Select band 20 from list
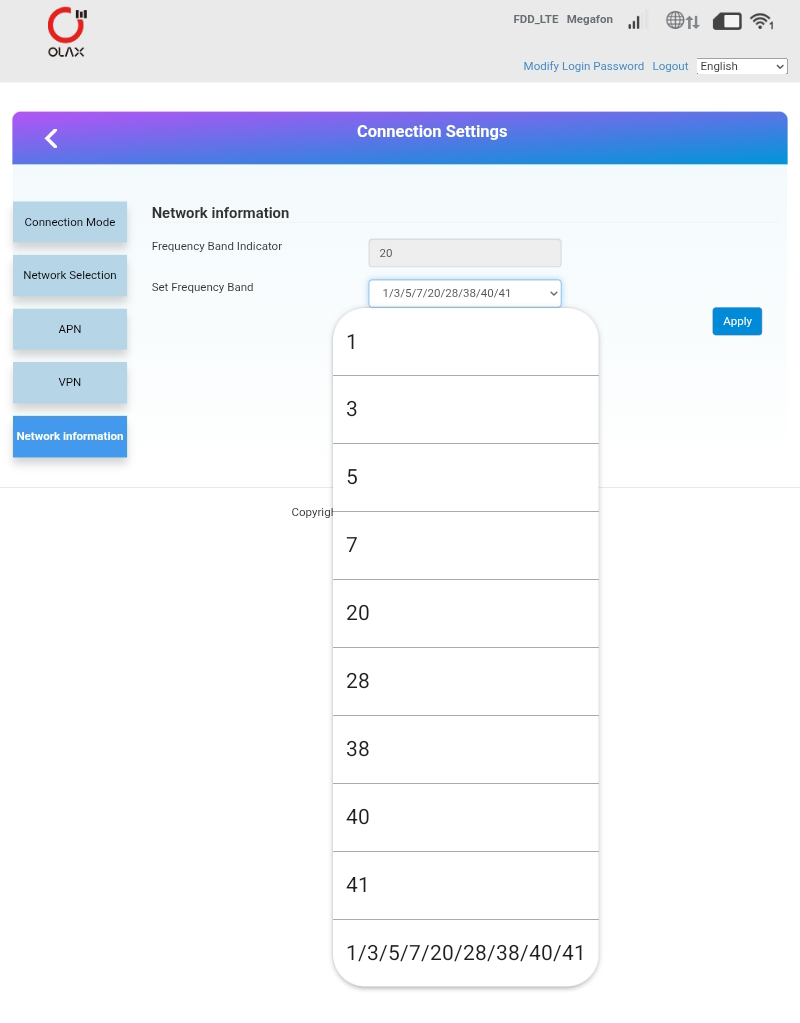 coord(465,613)
